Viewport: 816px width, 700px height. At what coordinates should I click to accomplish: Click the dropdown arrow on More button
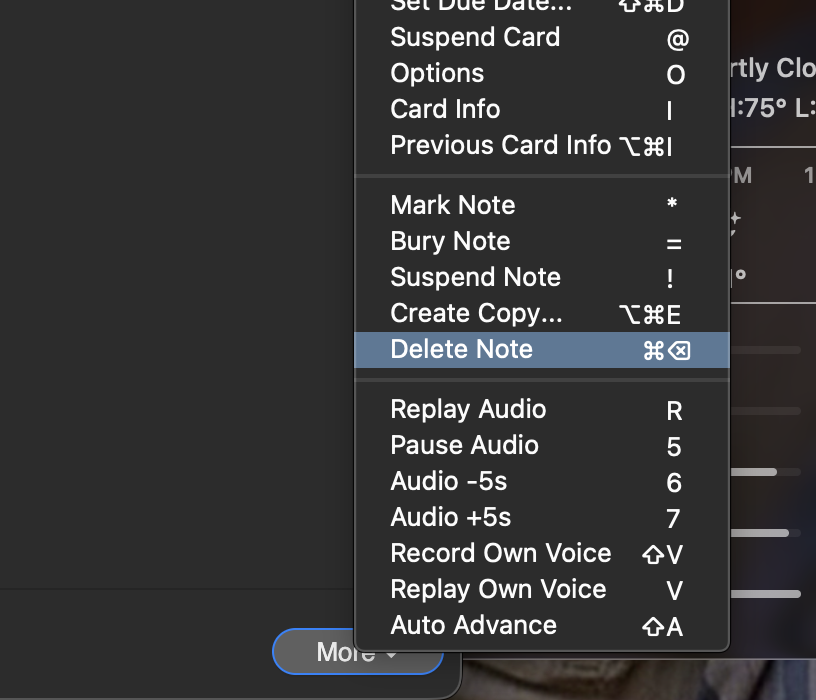[x=391, y=654]
